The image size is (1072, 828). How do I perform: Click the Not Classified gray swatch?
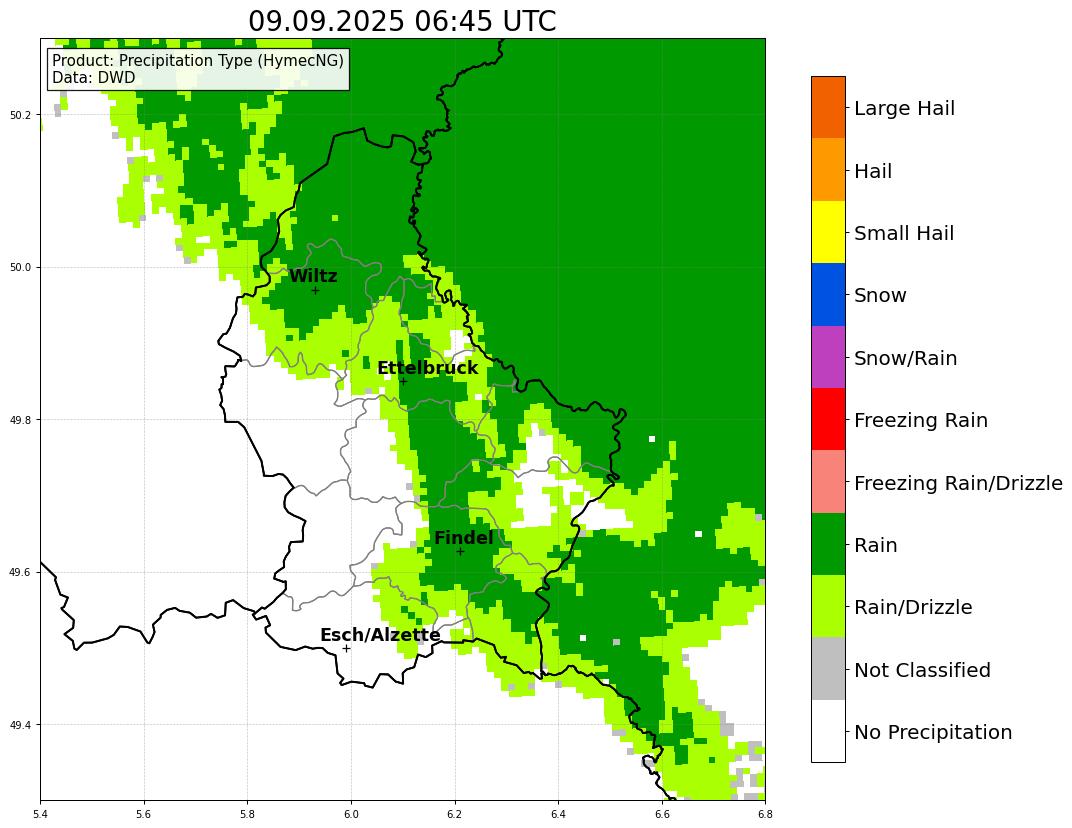click(x=828, y=669)
